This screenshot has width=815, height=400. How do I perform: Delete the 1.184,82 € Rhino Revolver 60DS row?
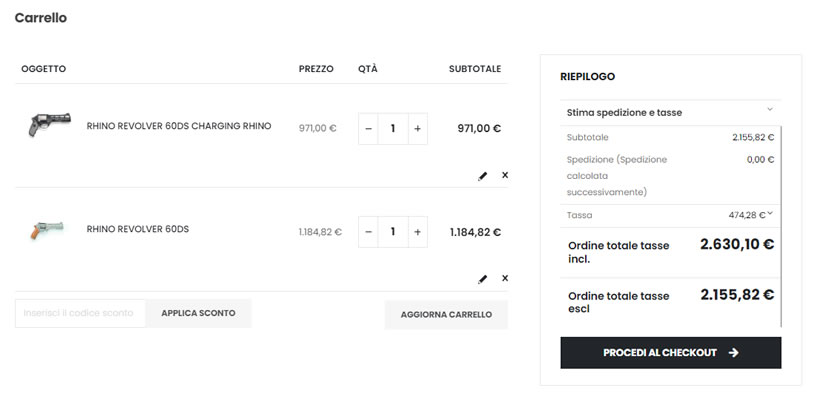[x=505, y=278]
